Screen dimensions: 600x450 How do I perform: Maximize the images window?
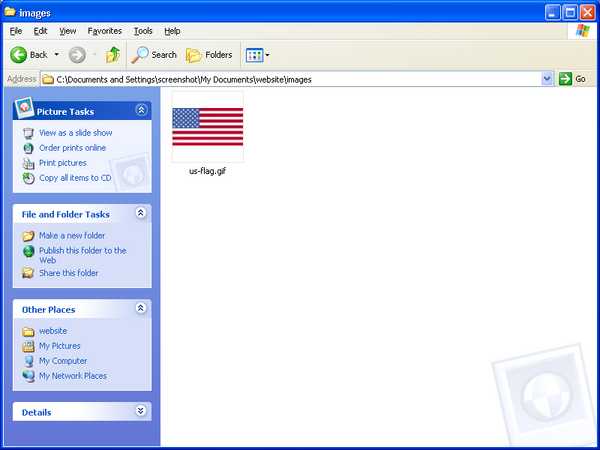click(x=570, y=13)
